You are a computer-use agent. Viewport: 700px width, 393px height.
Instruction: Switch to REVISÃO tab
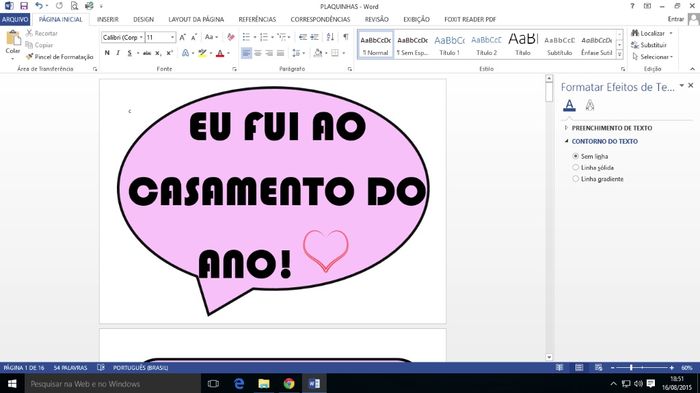point(376,19)
